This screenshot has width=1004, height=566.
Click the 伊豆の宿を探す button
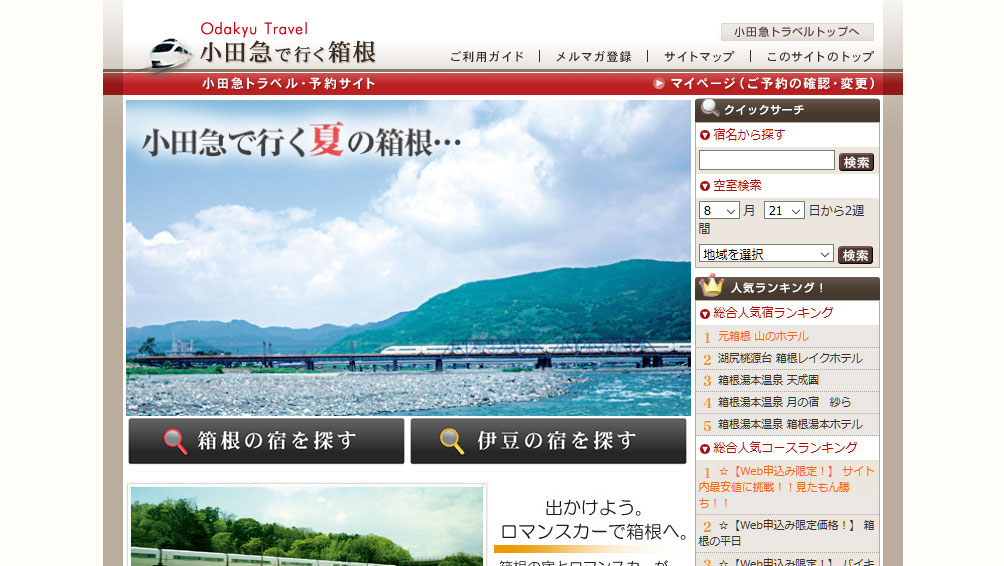point(548,441)
